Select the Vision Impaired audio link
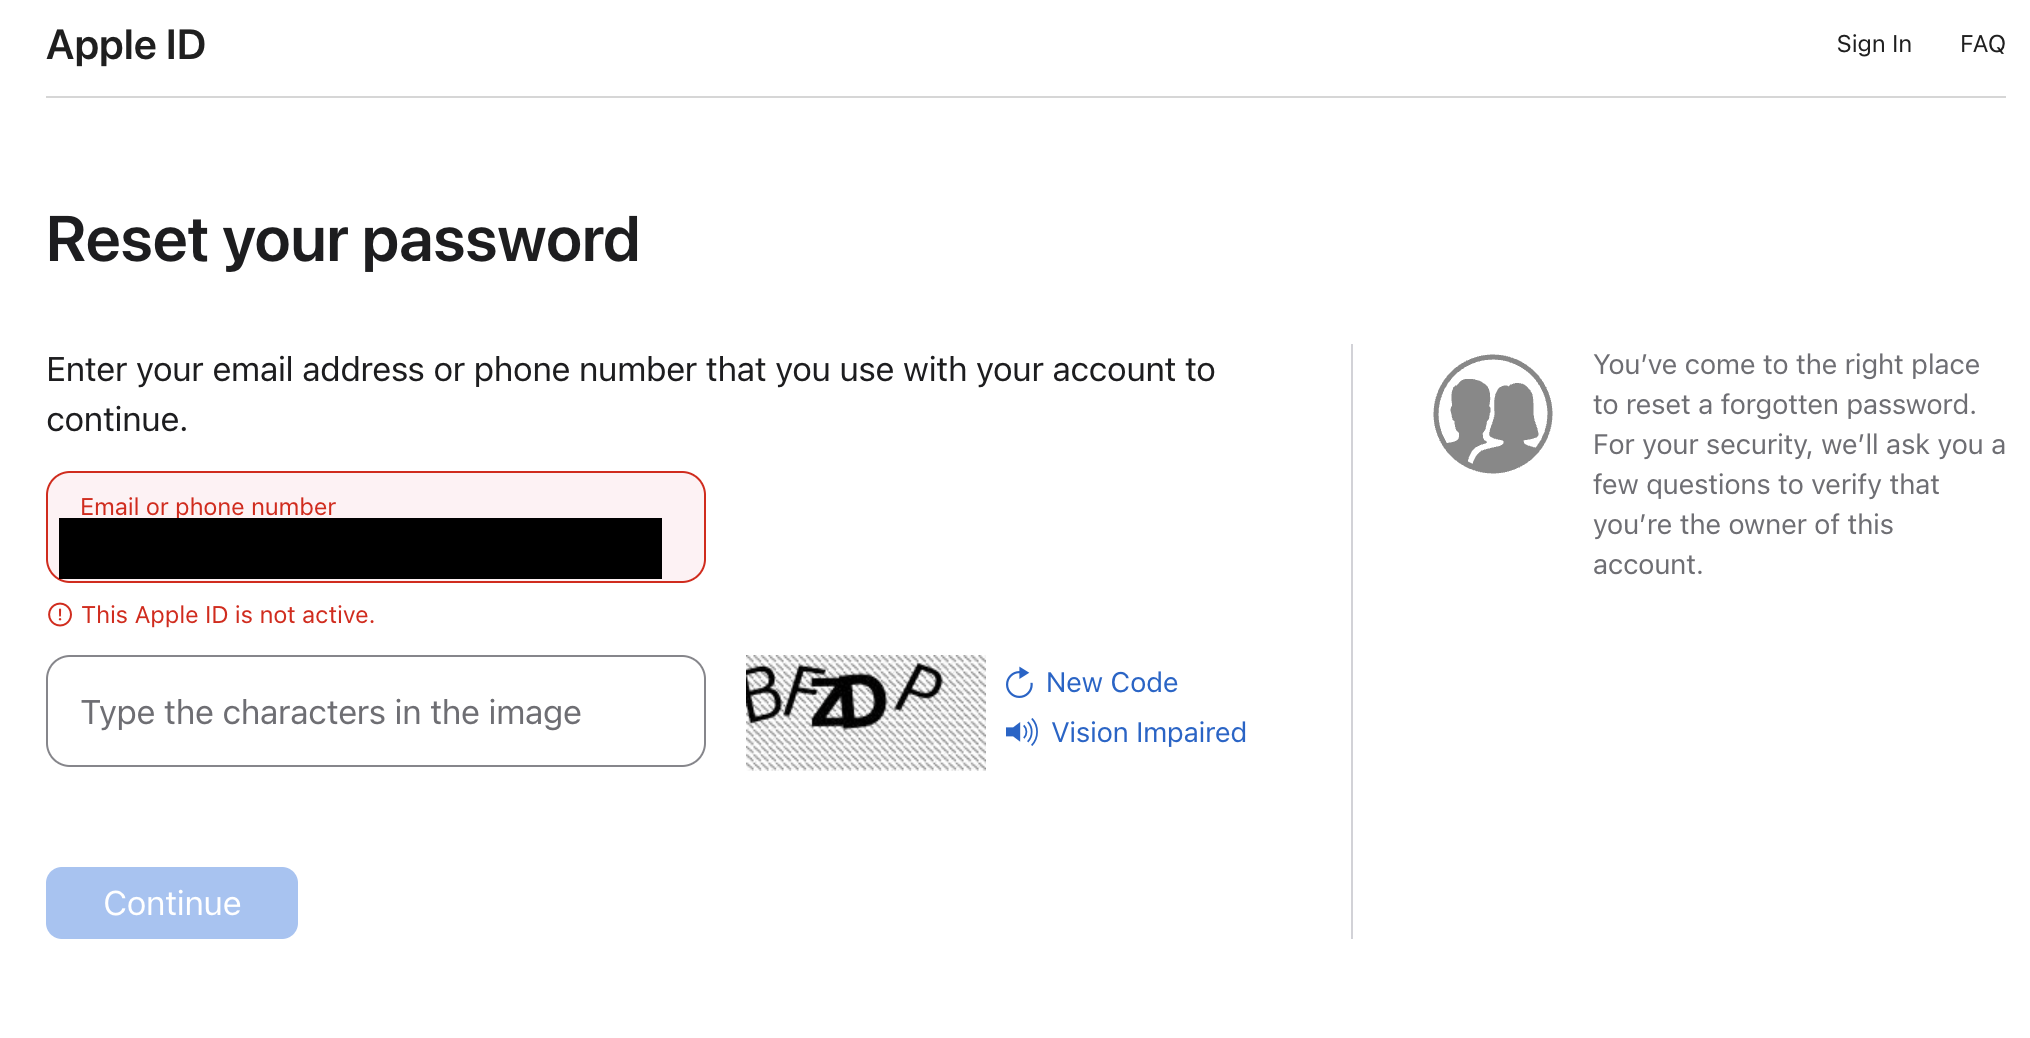The height and width of the screenshot is (1038, 2030). (x=1148, y=732)
